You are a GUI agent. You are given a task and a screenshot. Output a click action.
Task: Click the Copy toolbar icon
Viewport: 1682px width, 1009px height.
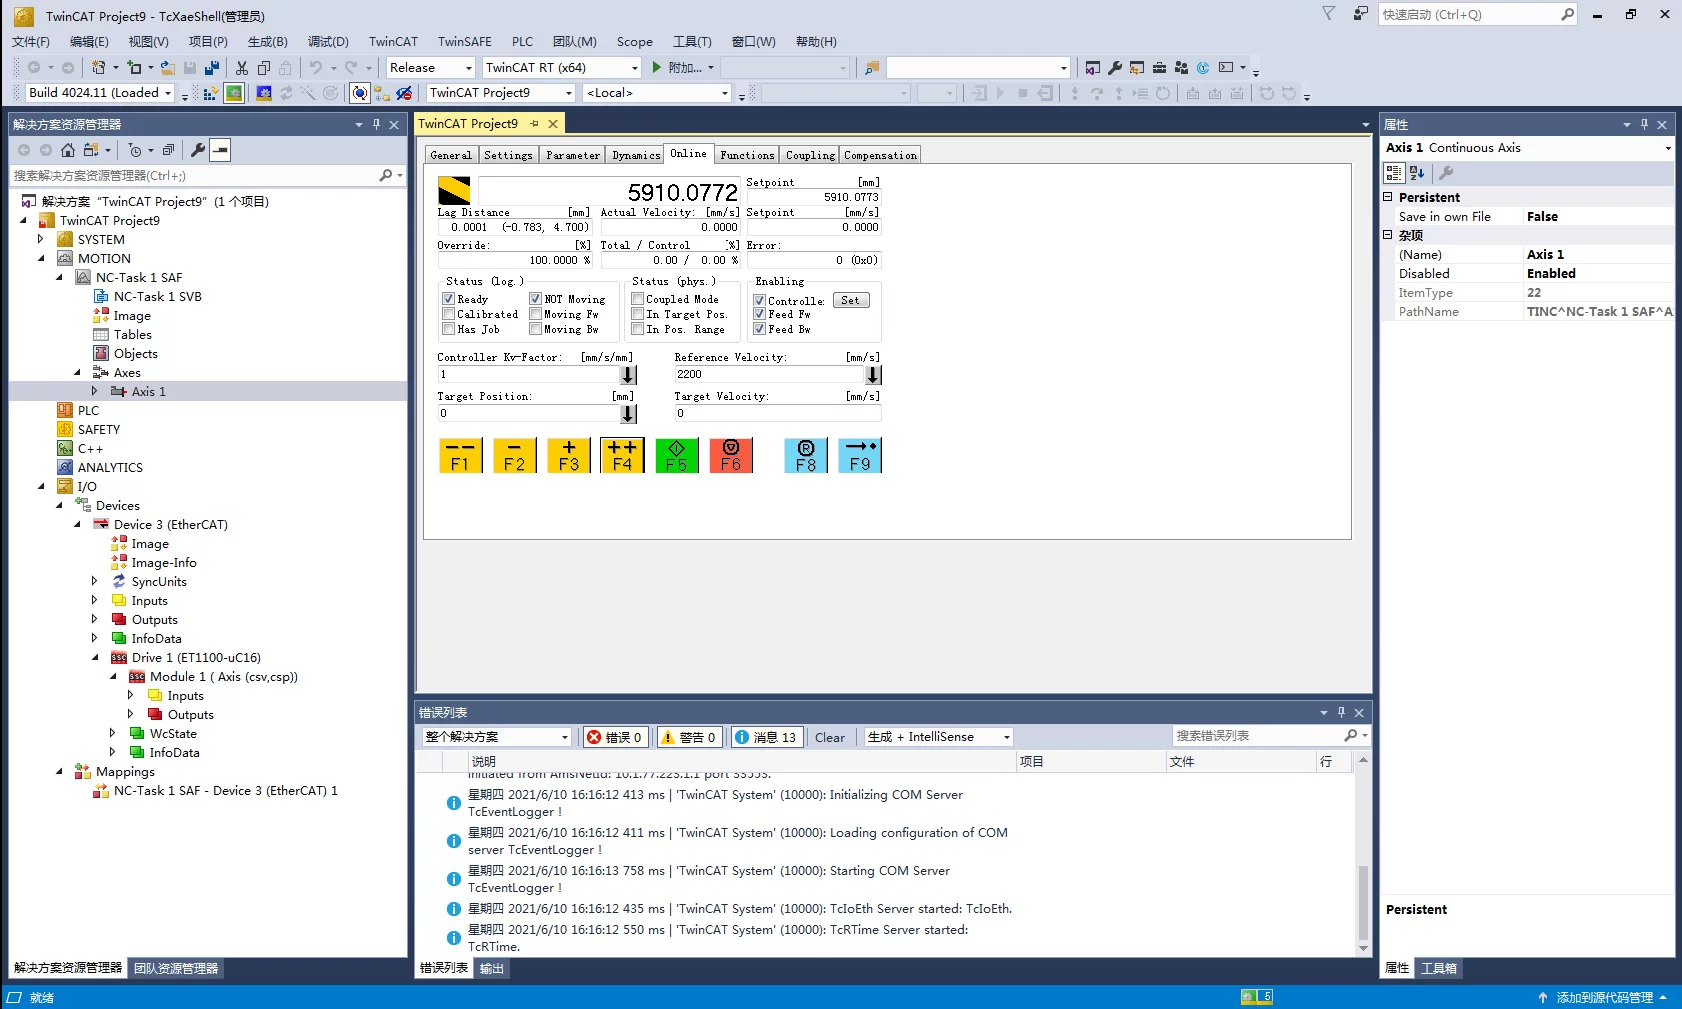[x=264, y=68]
